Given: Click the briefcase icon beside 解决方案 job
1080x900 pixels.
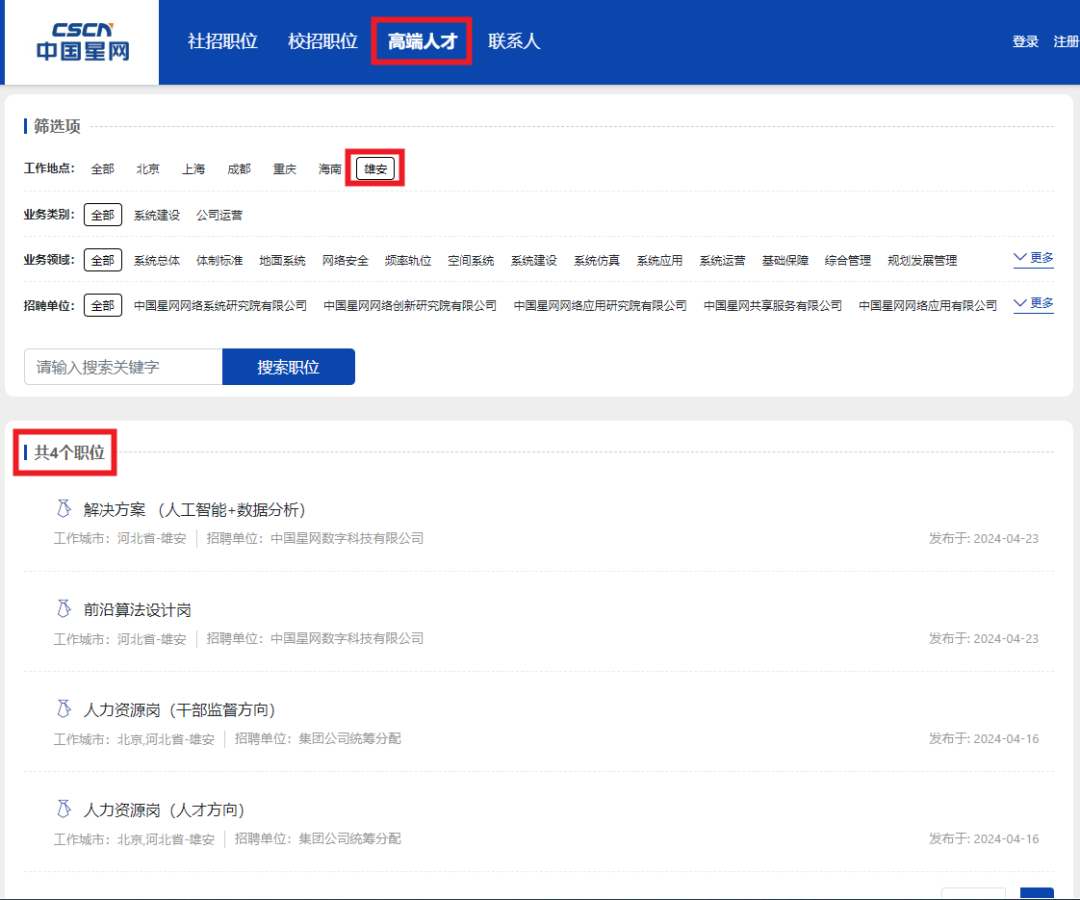Looking at the screenshot, I should [63, 508].
